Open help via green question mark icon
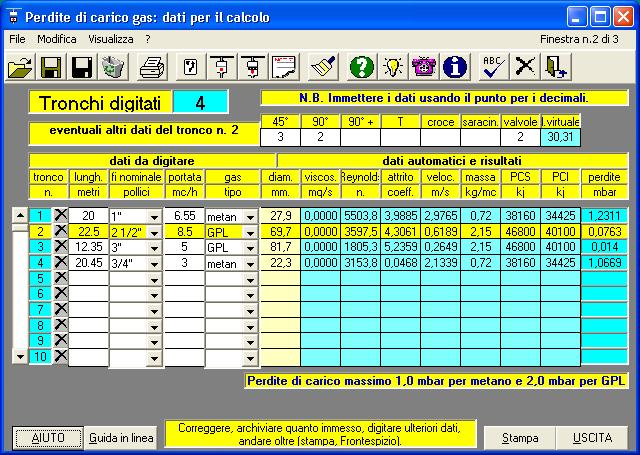The height and width of the screenshot is (455, 640). [x=362, y=67]
